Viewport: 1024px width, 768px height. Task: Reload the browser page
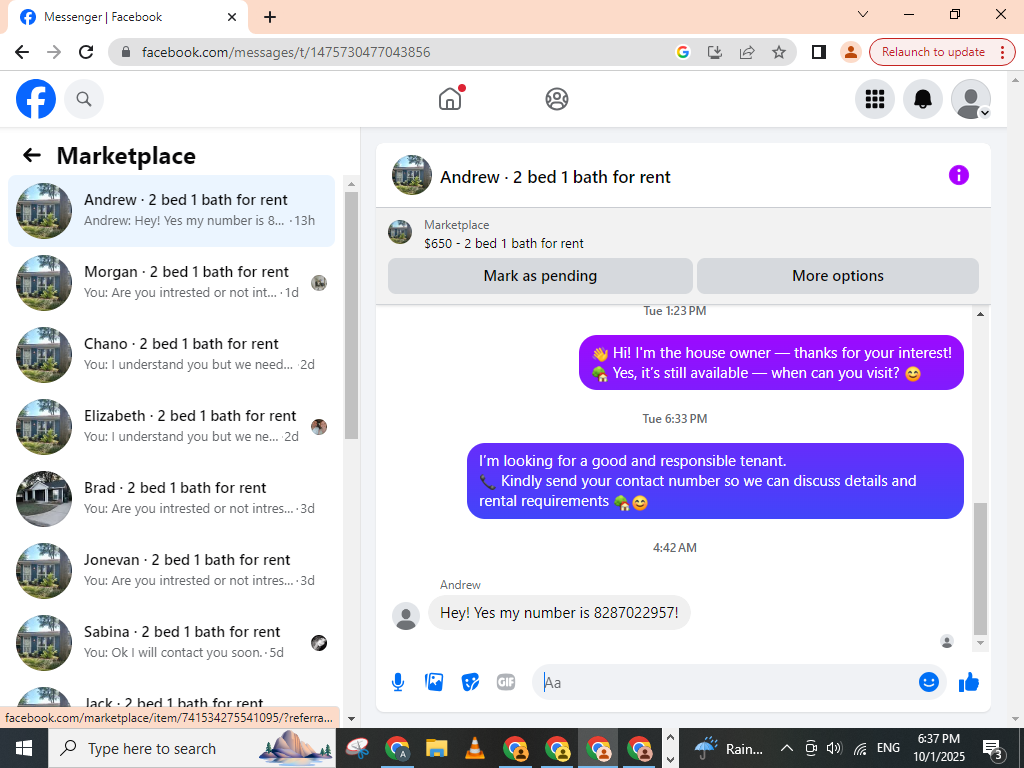(x=86, y=52)
